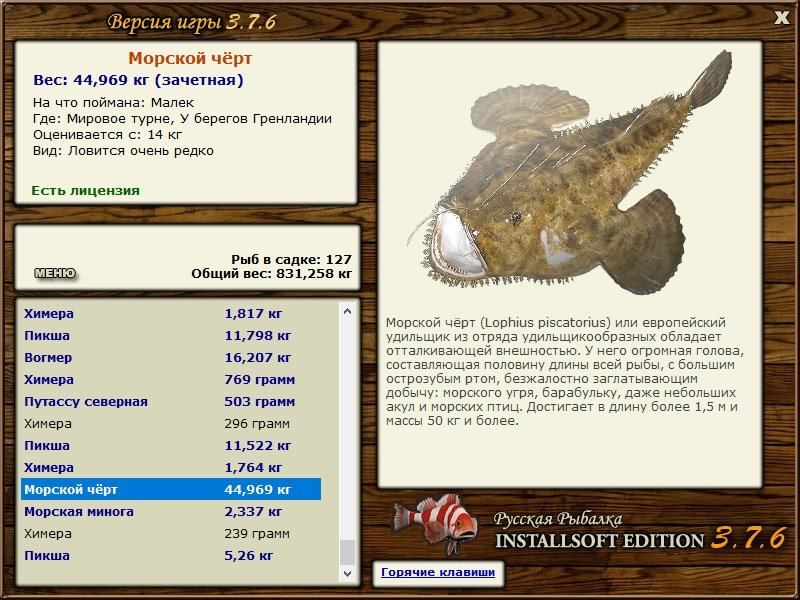Select Пикша 11,798 кг row
Image resolution: width=800 pixels, height=600 pixels.
tap(171, 335)
